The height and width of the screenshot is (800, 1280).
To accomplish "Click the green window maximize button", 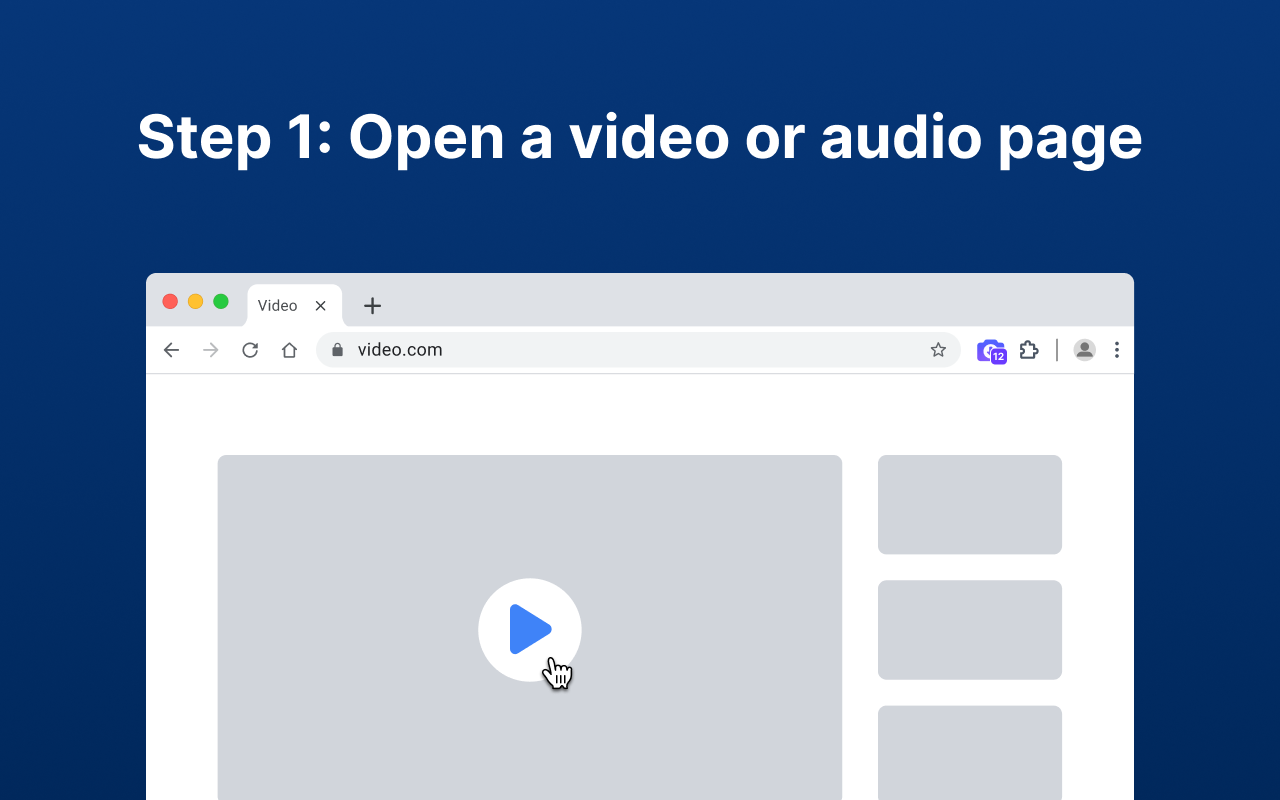I will tap(221, 302).
